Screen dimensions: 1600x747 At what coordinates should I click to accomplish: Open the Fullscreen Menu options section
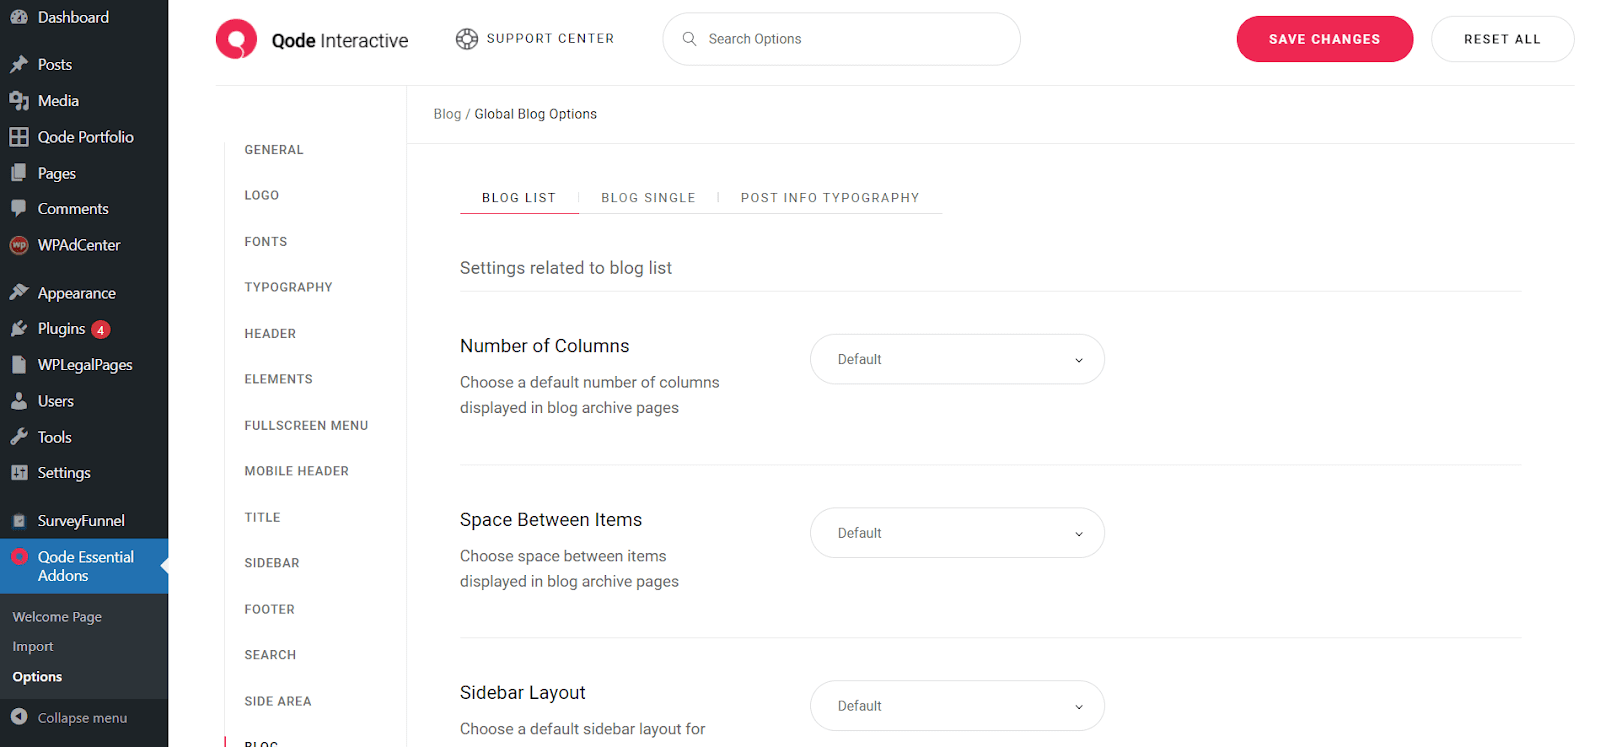coord(306,426)
